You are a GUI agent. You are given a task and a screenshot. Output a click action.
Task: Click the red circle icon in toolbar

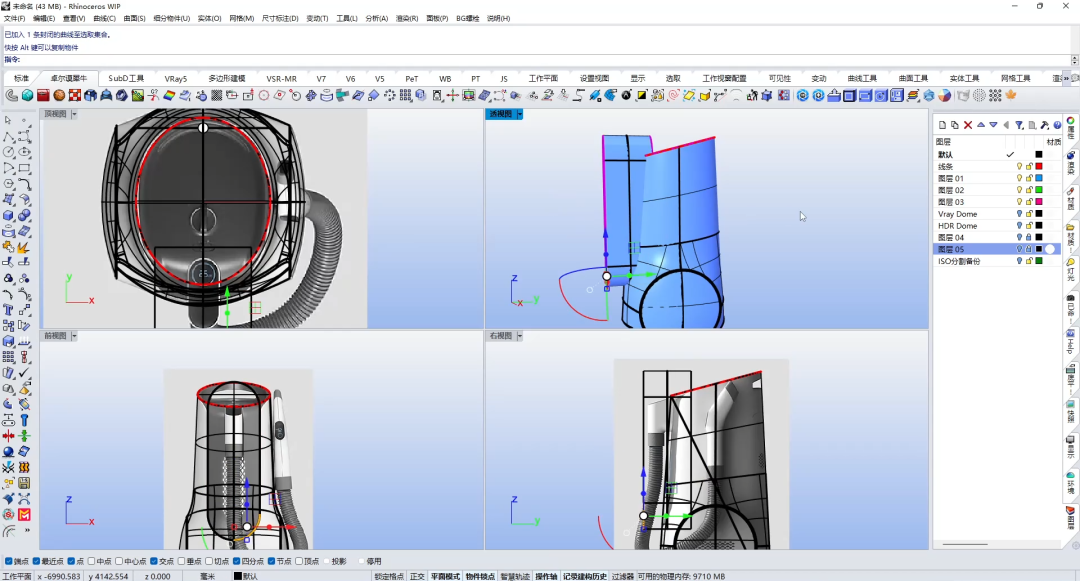[264, 96]
